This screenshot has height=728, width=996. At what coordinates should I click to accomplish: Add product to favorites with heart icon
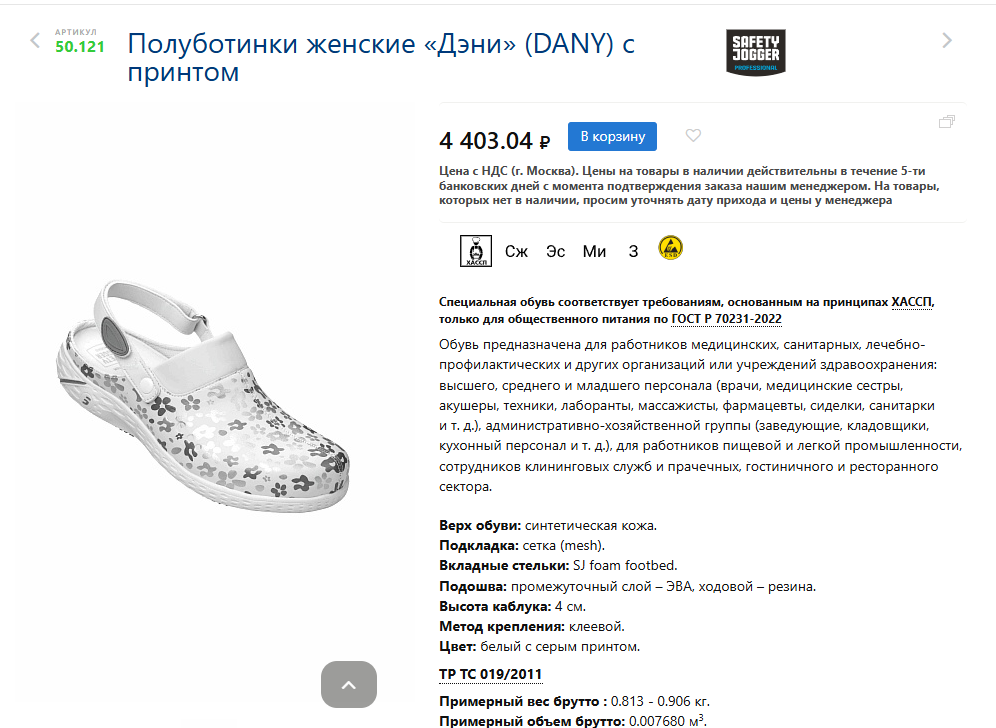tap(693, 135)
